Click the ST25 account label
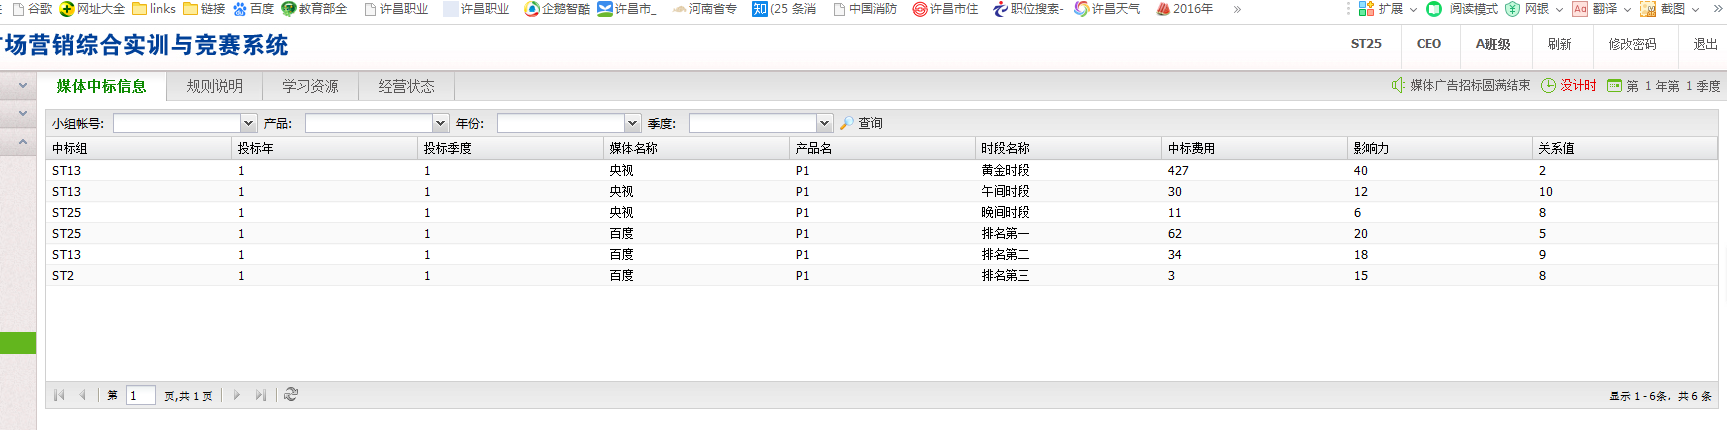The image size is (1727, 430). coord(1366,44)
